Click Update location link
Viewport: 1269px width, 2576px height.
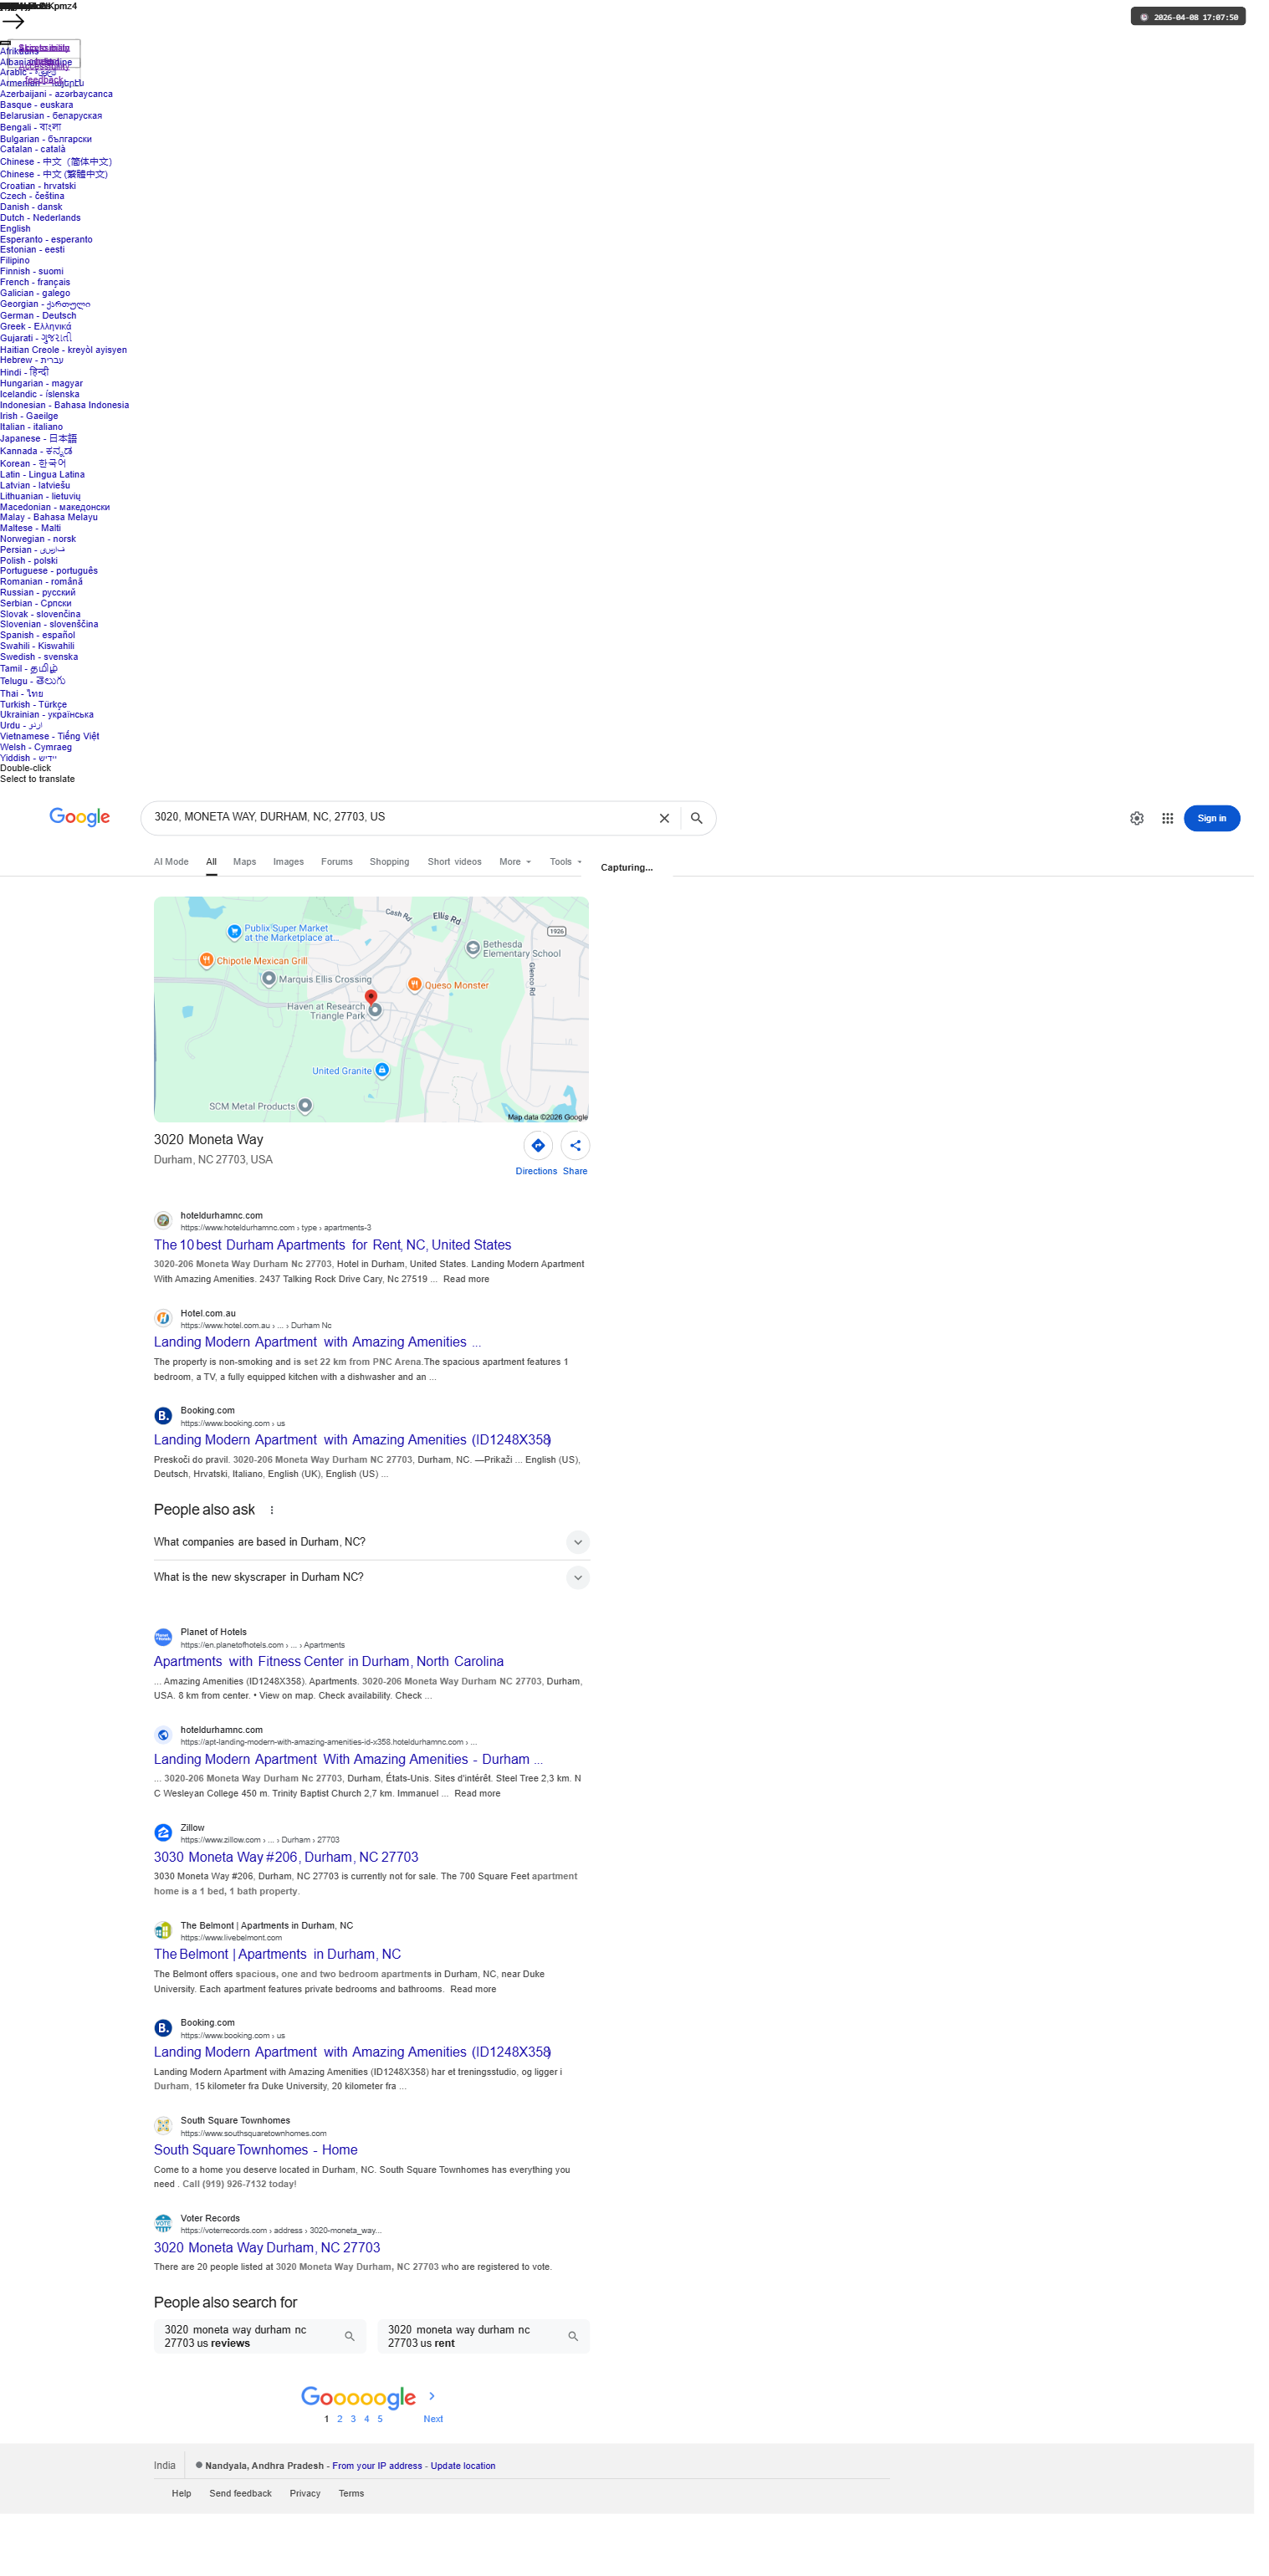463,2466
